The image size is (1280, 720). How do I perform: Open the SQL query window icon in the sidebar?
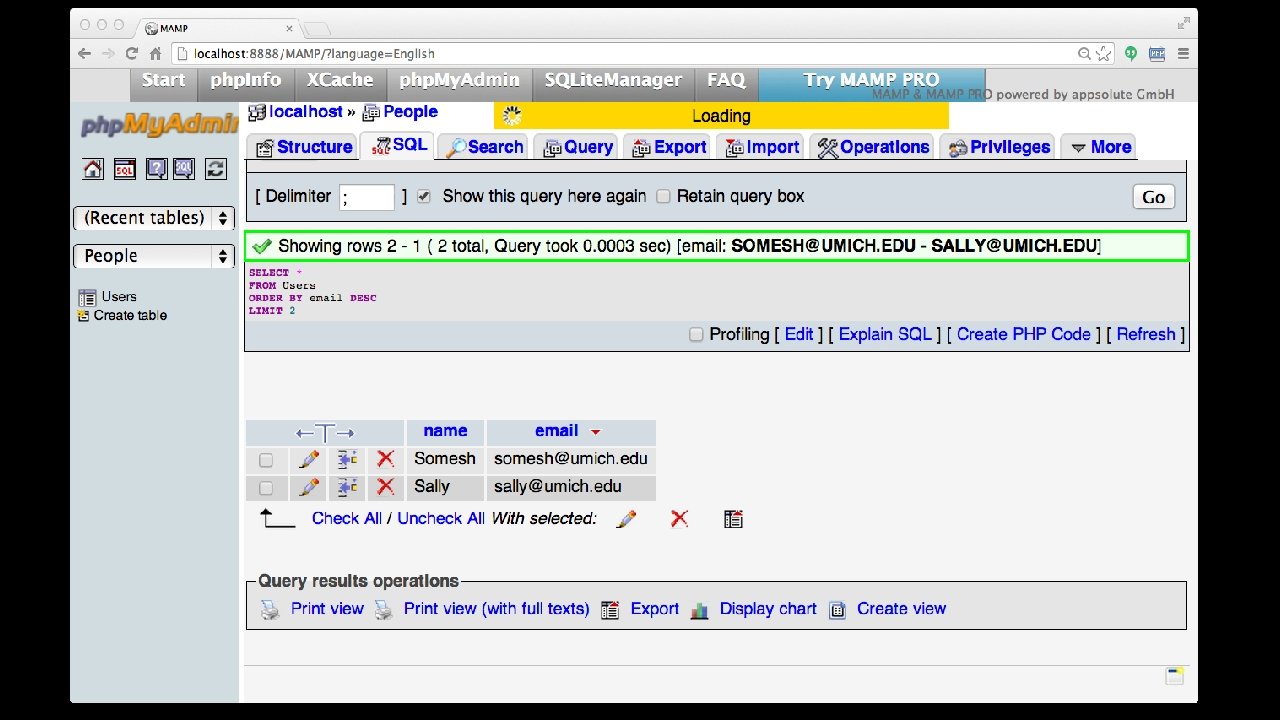124,169
